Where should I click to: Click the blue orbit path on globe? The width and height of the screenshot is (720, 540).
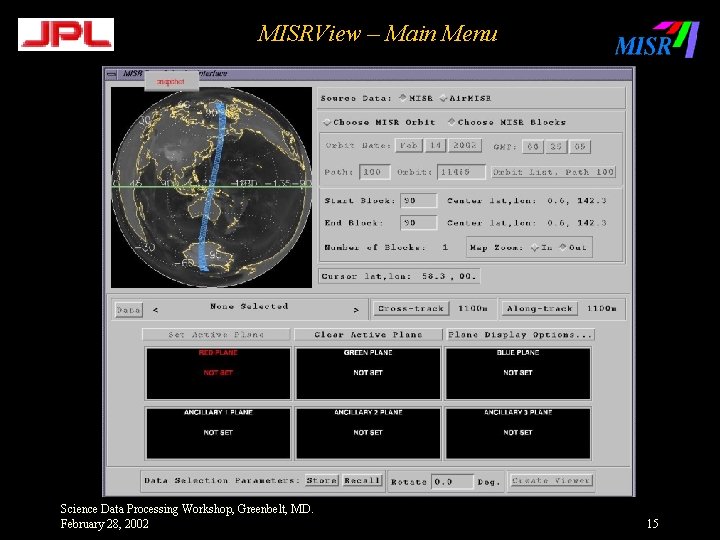[x=212, y=186]
